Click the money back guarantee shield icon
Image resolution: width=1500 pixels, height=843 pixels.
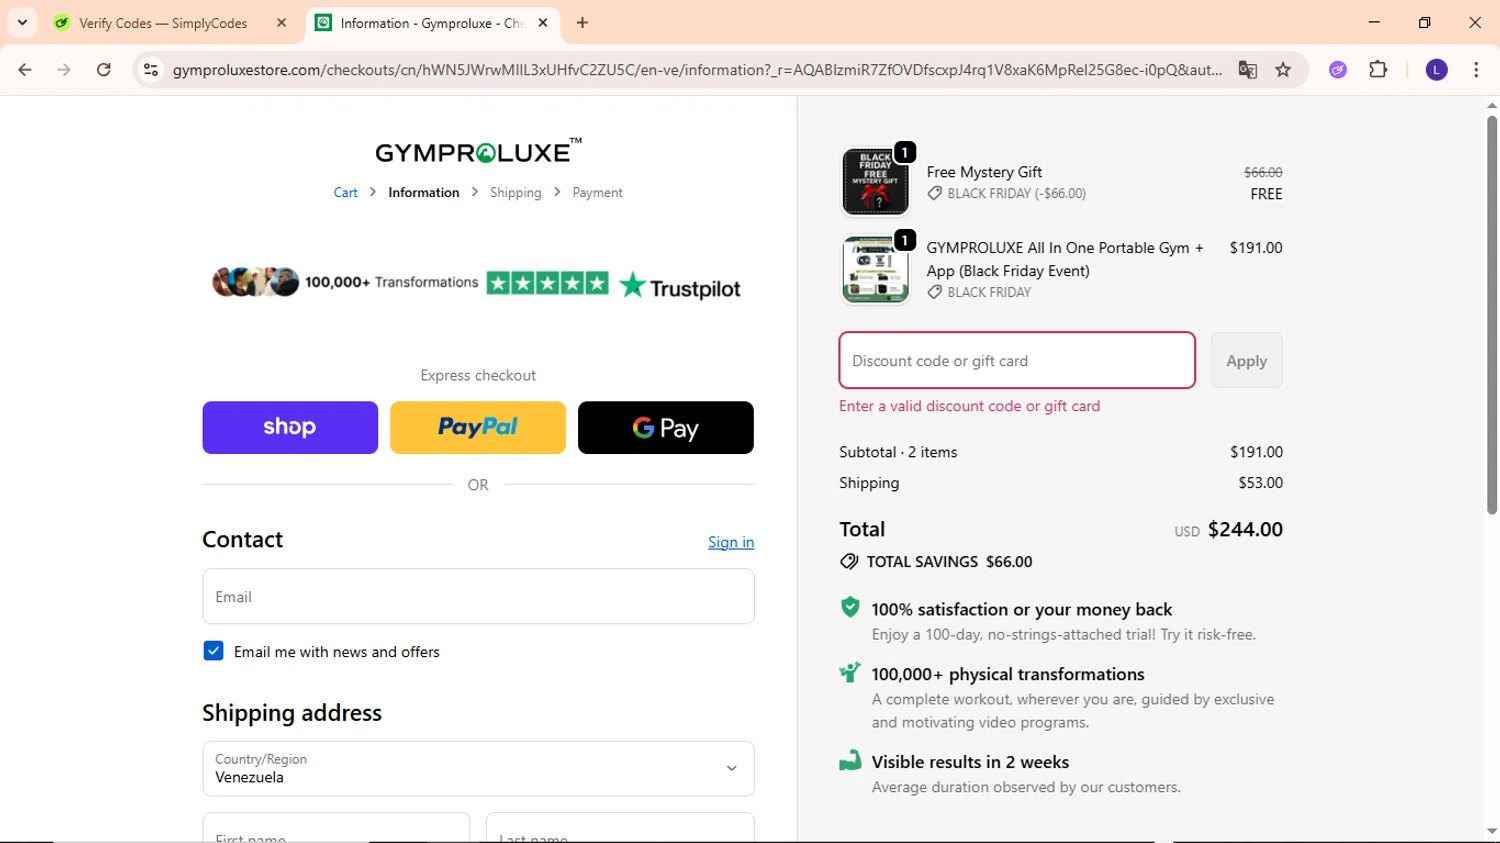[x=850, y=607]
